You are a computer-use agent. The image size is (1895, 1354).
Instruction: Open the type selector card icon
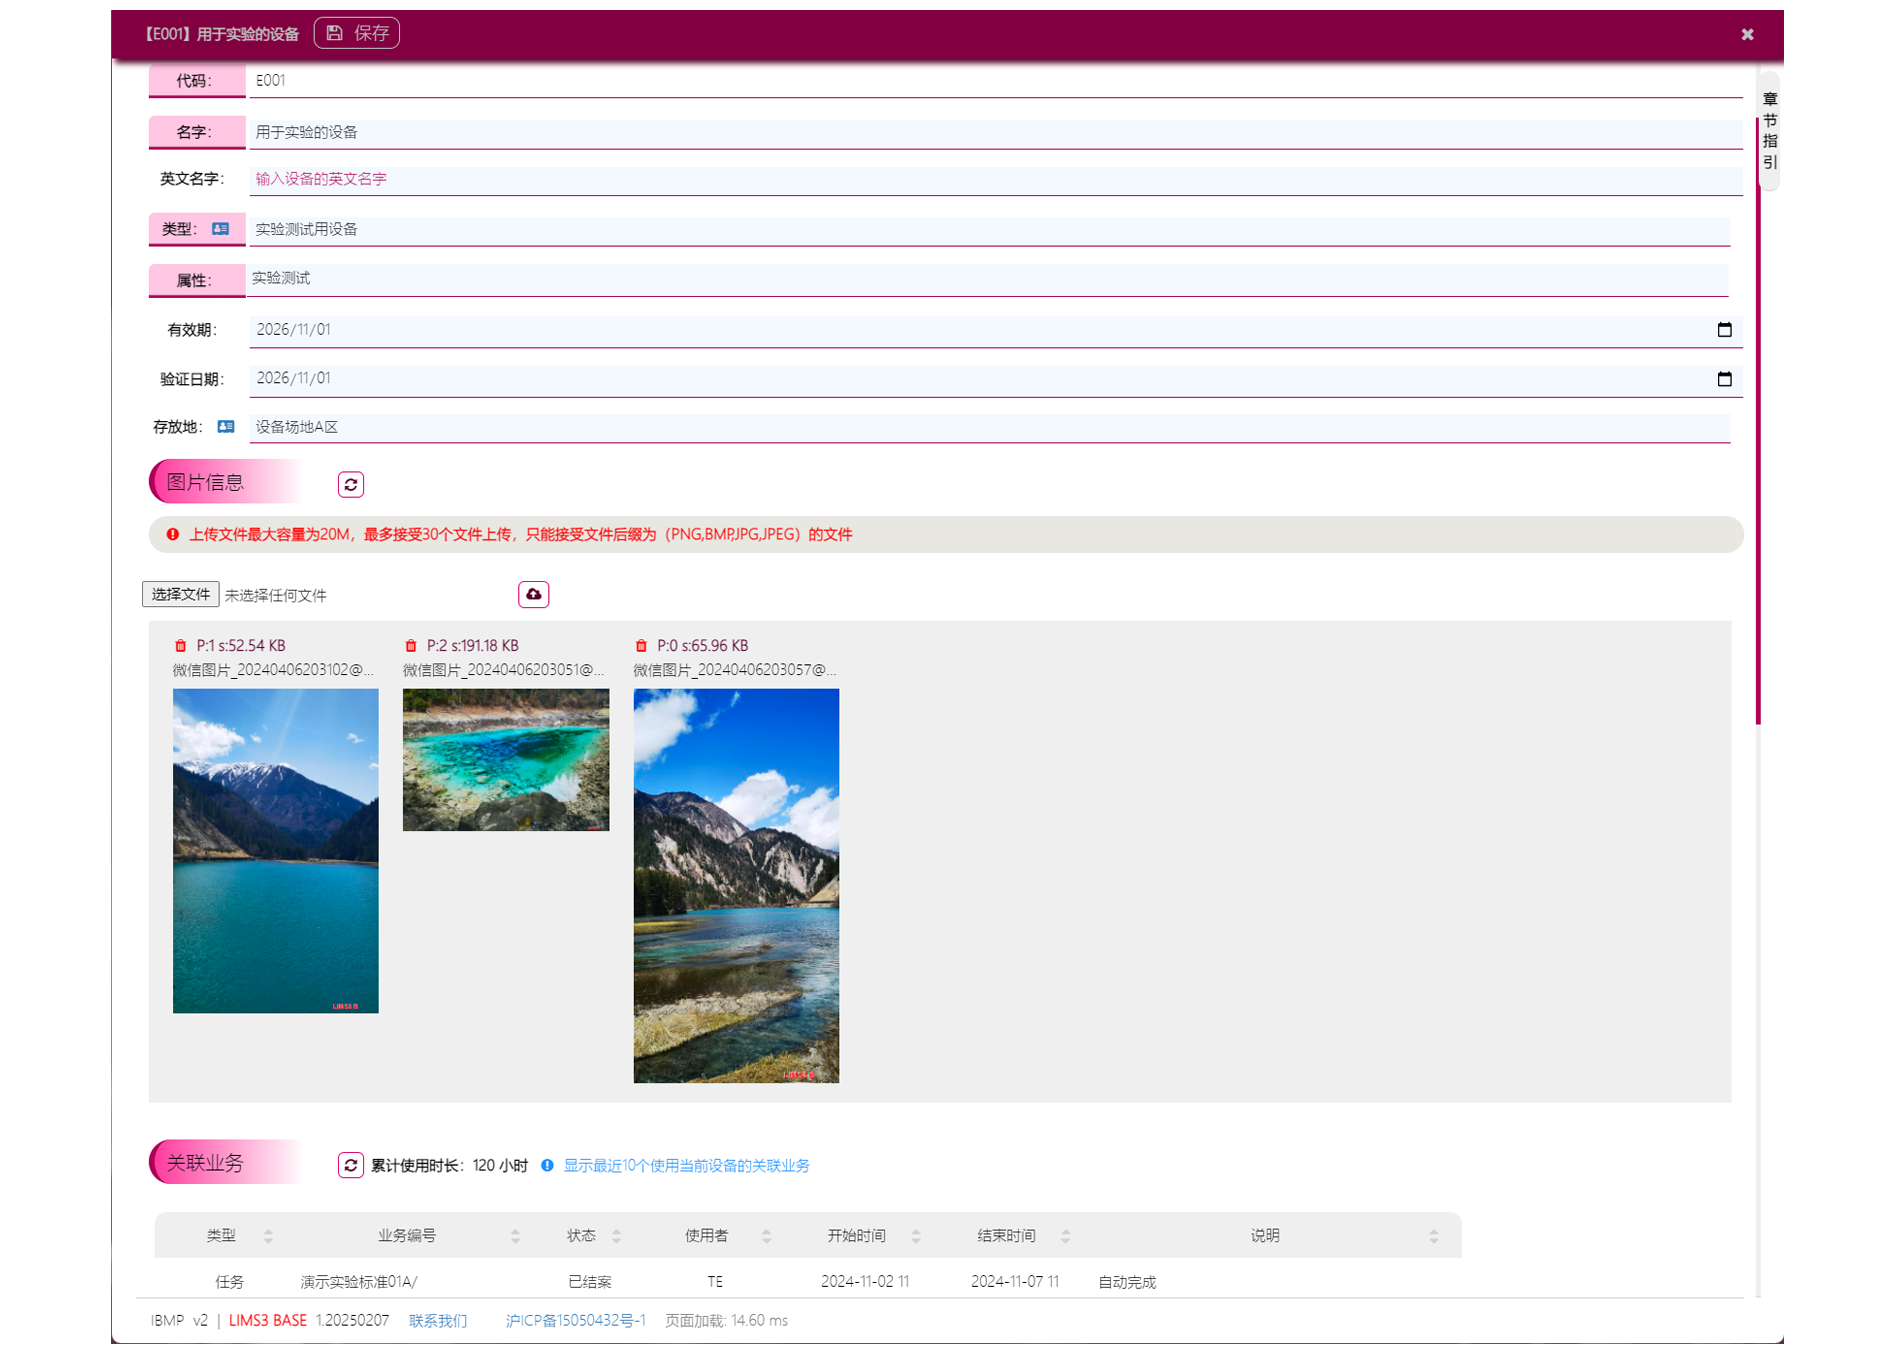[x=220, y=229]
